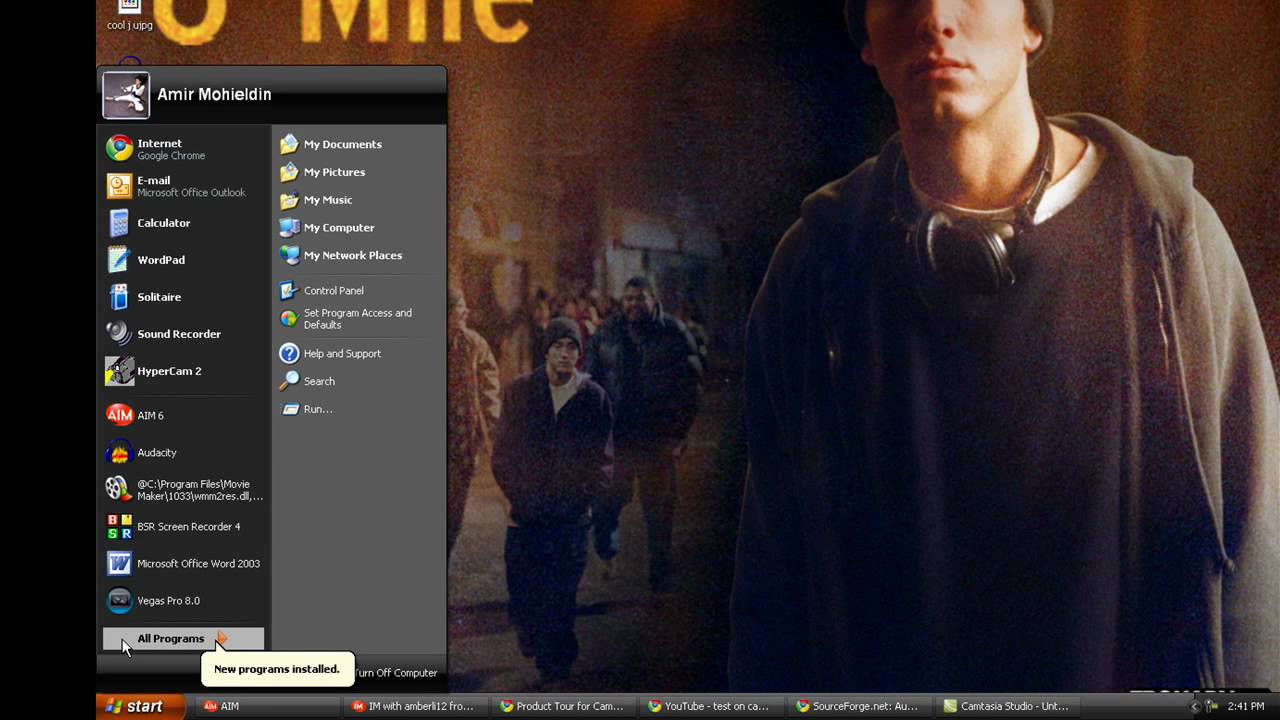Click Turn Off Computer button
1280x720 pixels.
click(395, 673)
